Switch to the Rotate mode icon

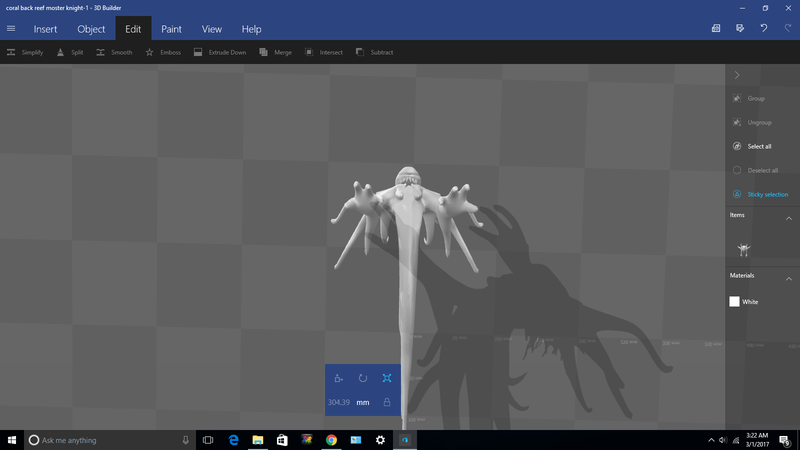pos(363,378)
